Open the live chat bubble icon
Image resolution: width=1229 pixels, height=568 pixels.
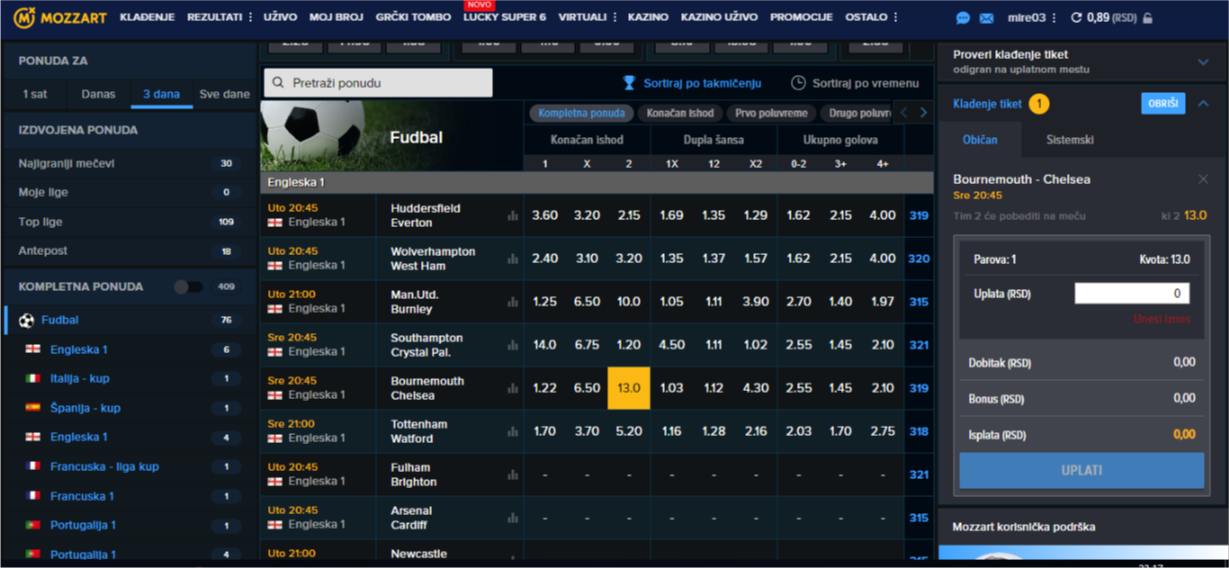click(x=963, y=18)
